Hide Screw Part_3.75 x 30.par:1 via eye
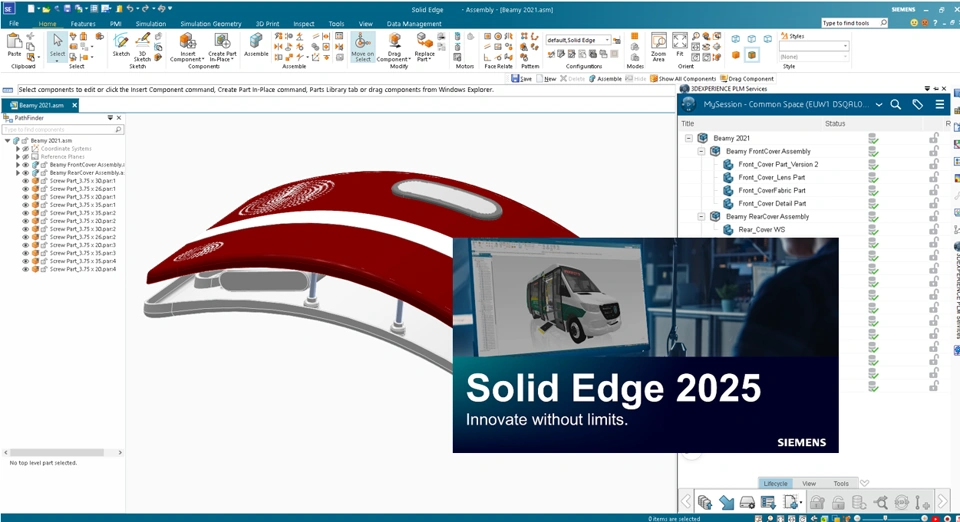The height and width of the screenshot is (522, 960). (25, 181)
